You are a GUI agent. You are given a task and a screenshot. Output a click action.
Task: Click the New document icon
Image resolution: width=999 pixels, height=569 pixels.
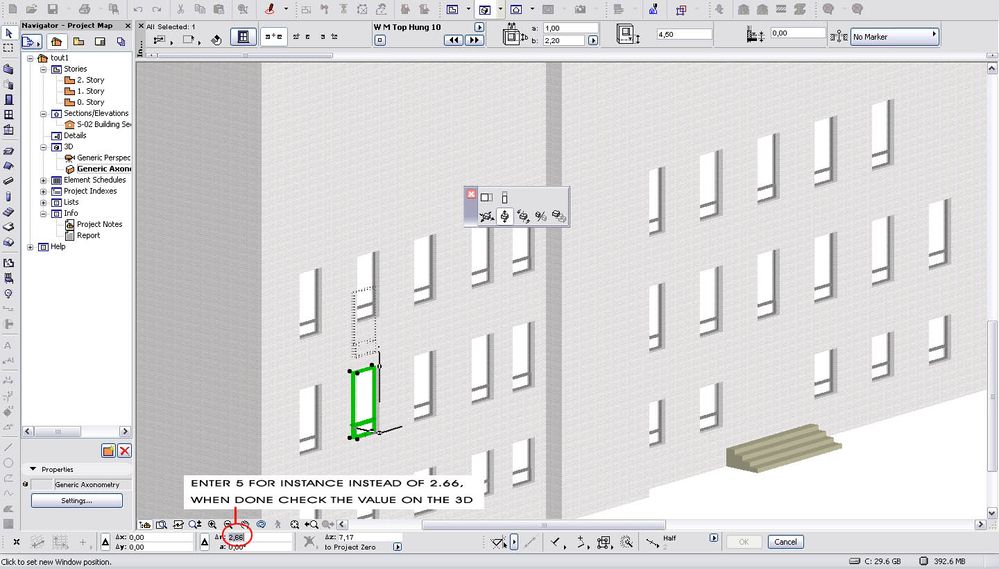[x=13, y=9]
